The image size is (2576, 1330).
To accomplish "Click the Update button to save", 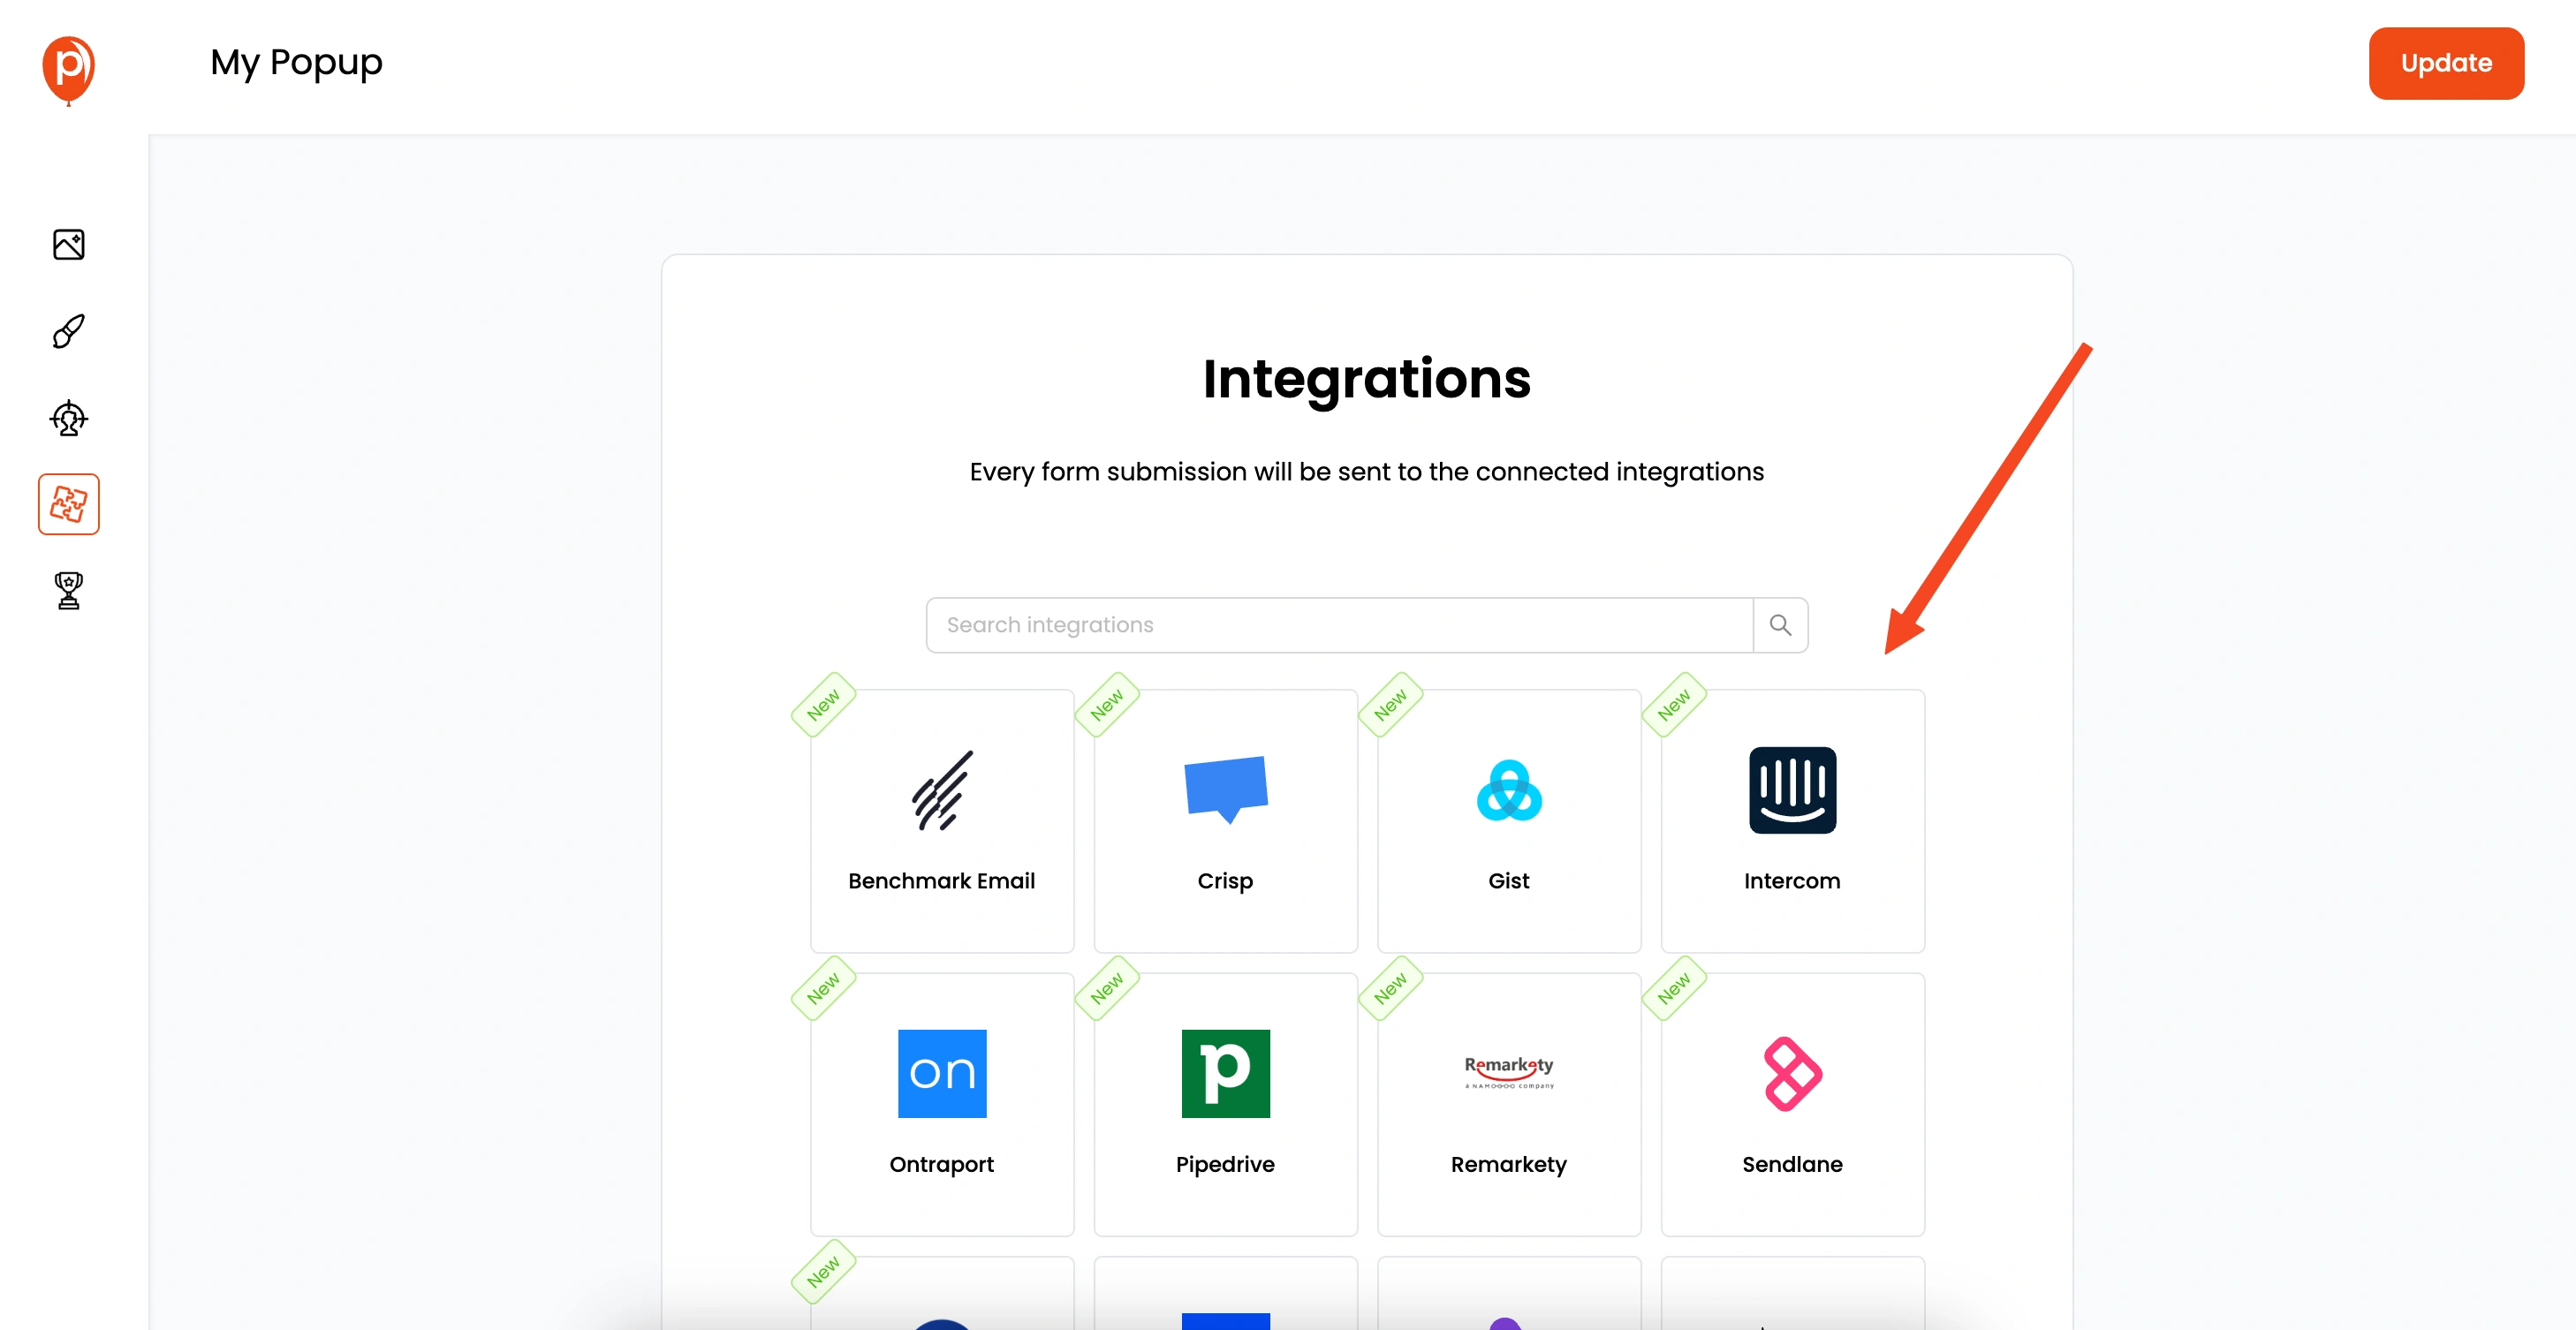I will pyautogui.click(x=2445, y=63).
